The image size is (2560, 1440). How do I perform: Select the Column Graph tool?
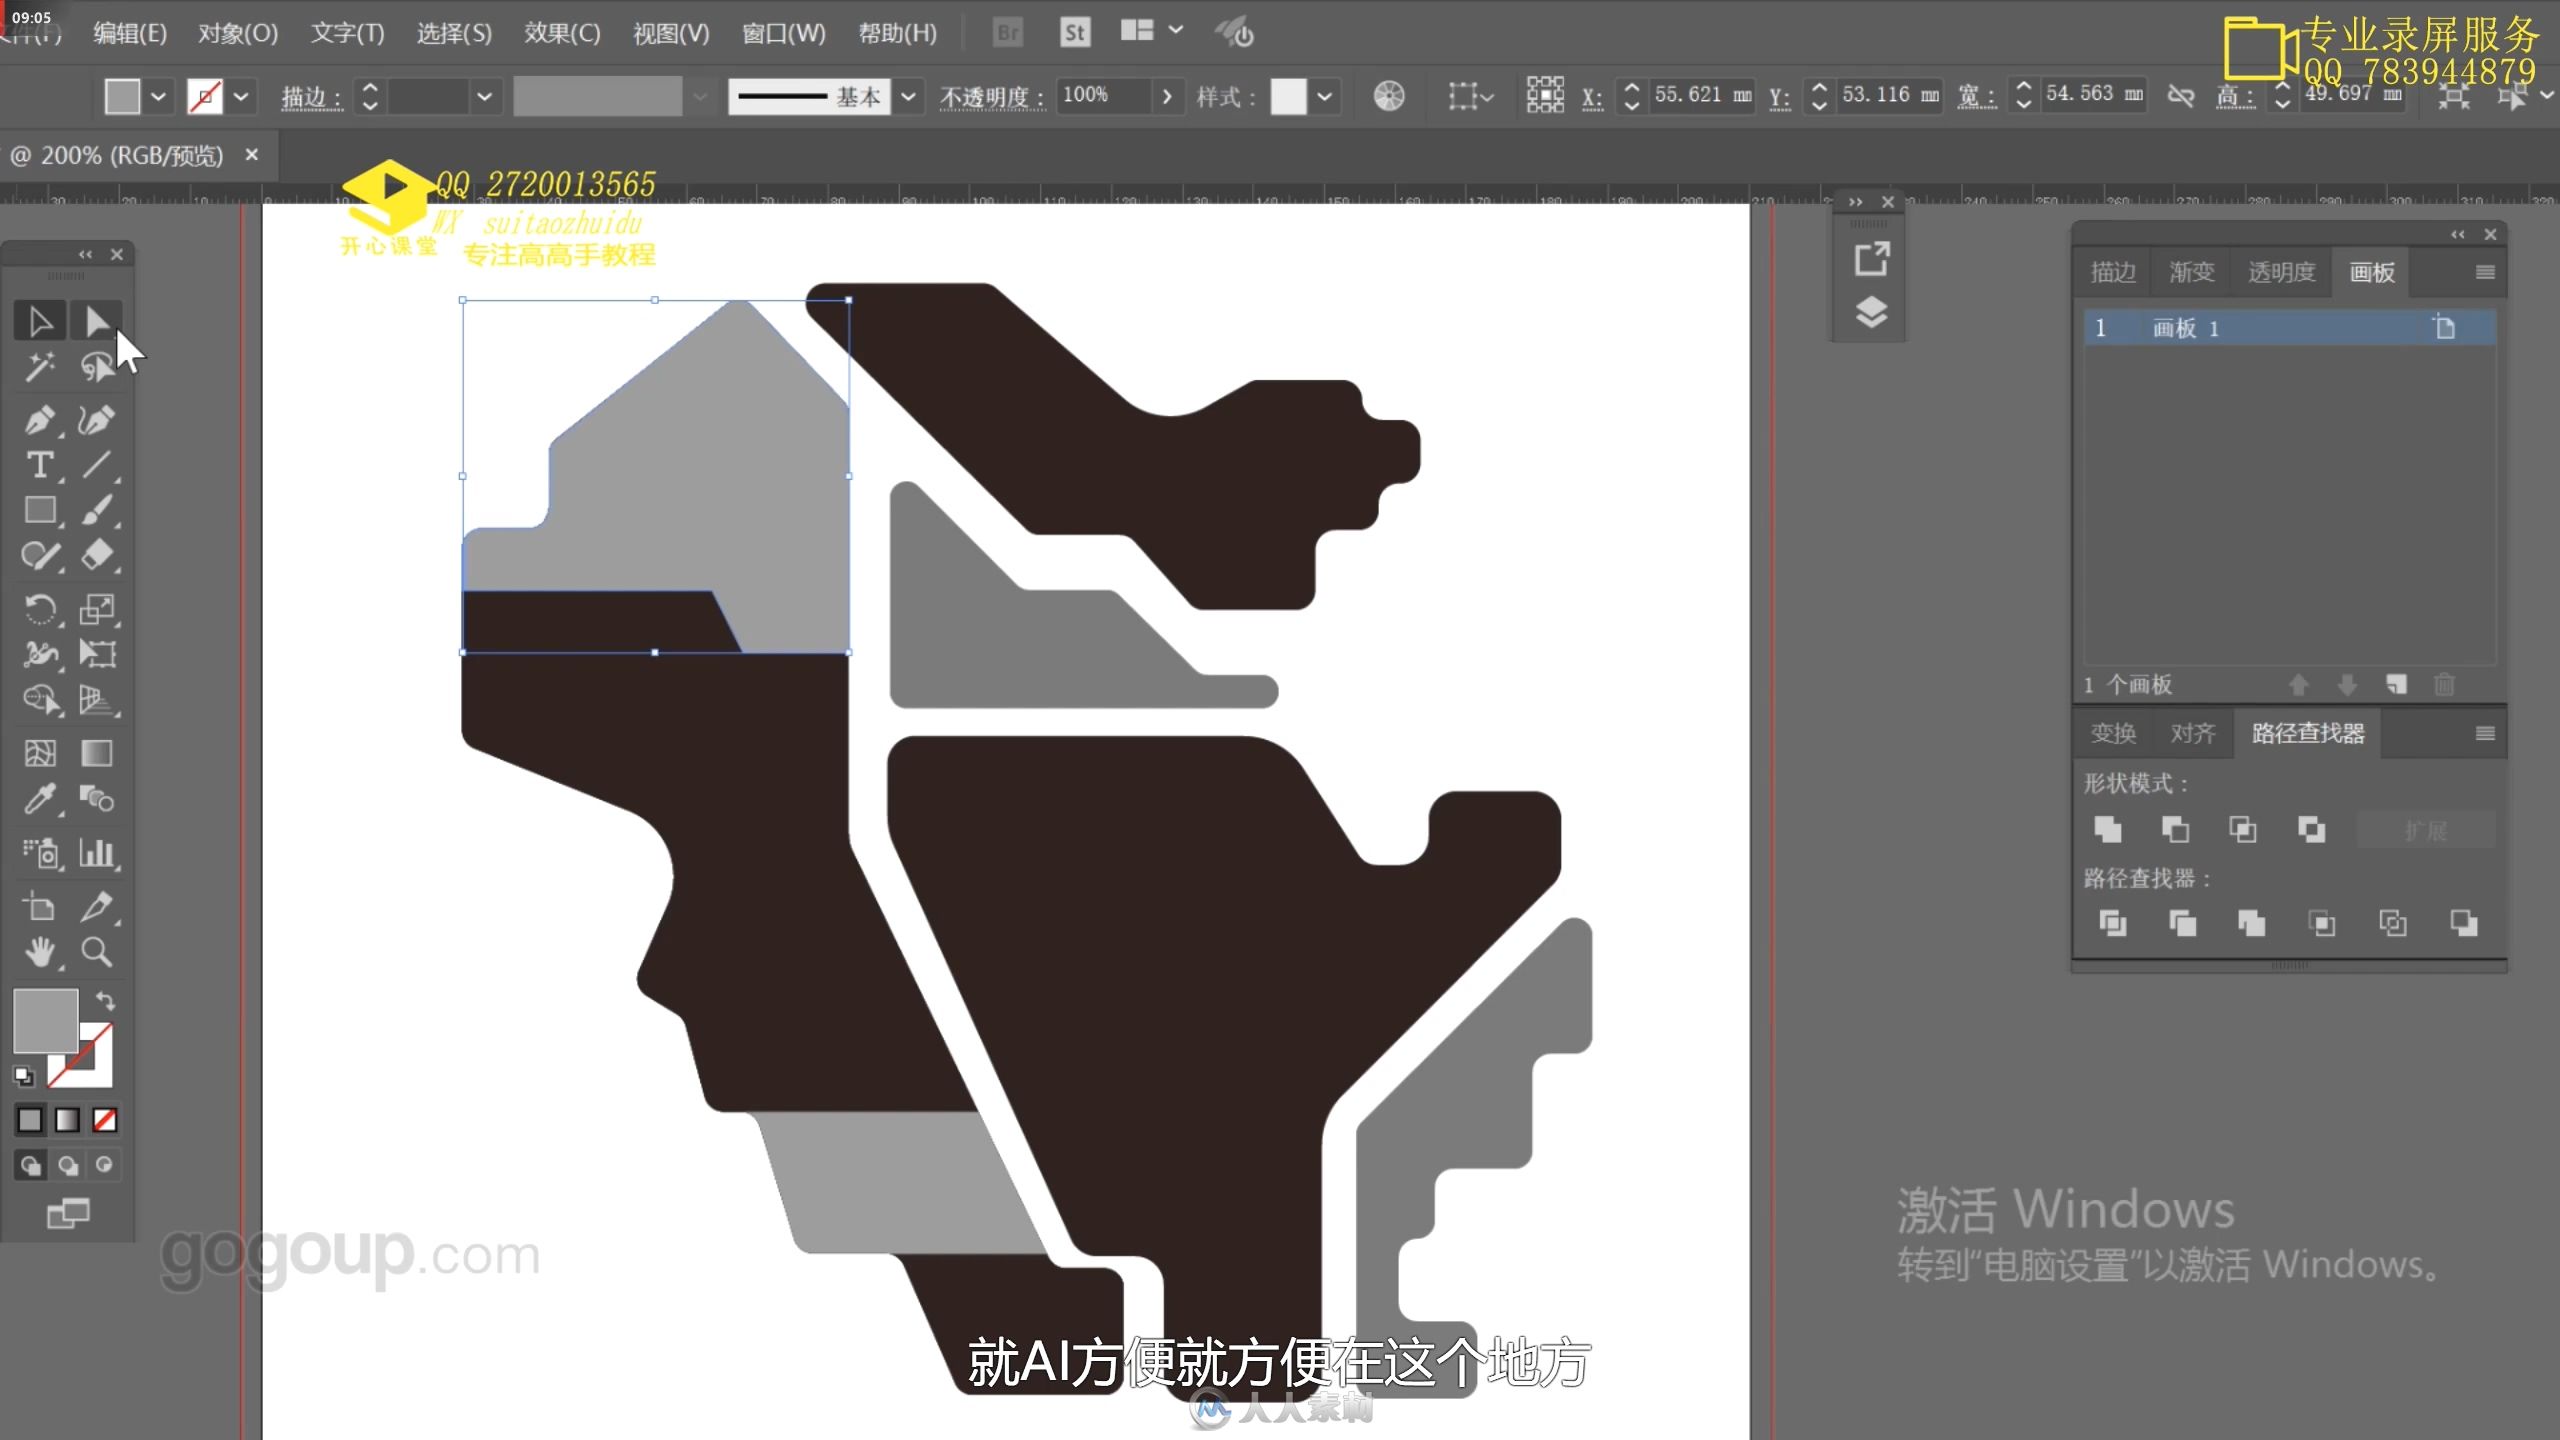pyautogui.click(x=96, y=853)
